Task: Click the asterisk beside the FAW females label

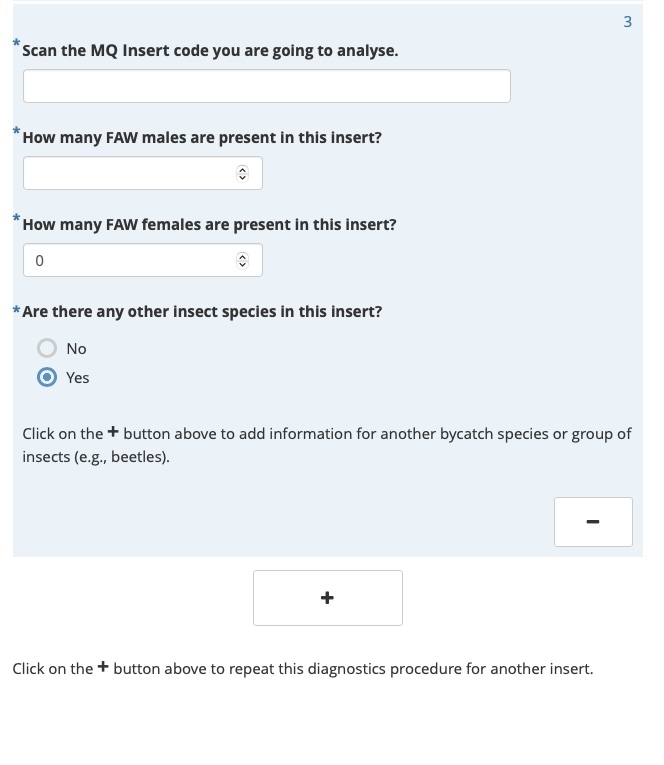Action: pyautogui.click(x=16, y=217)
